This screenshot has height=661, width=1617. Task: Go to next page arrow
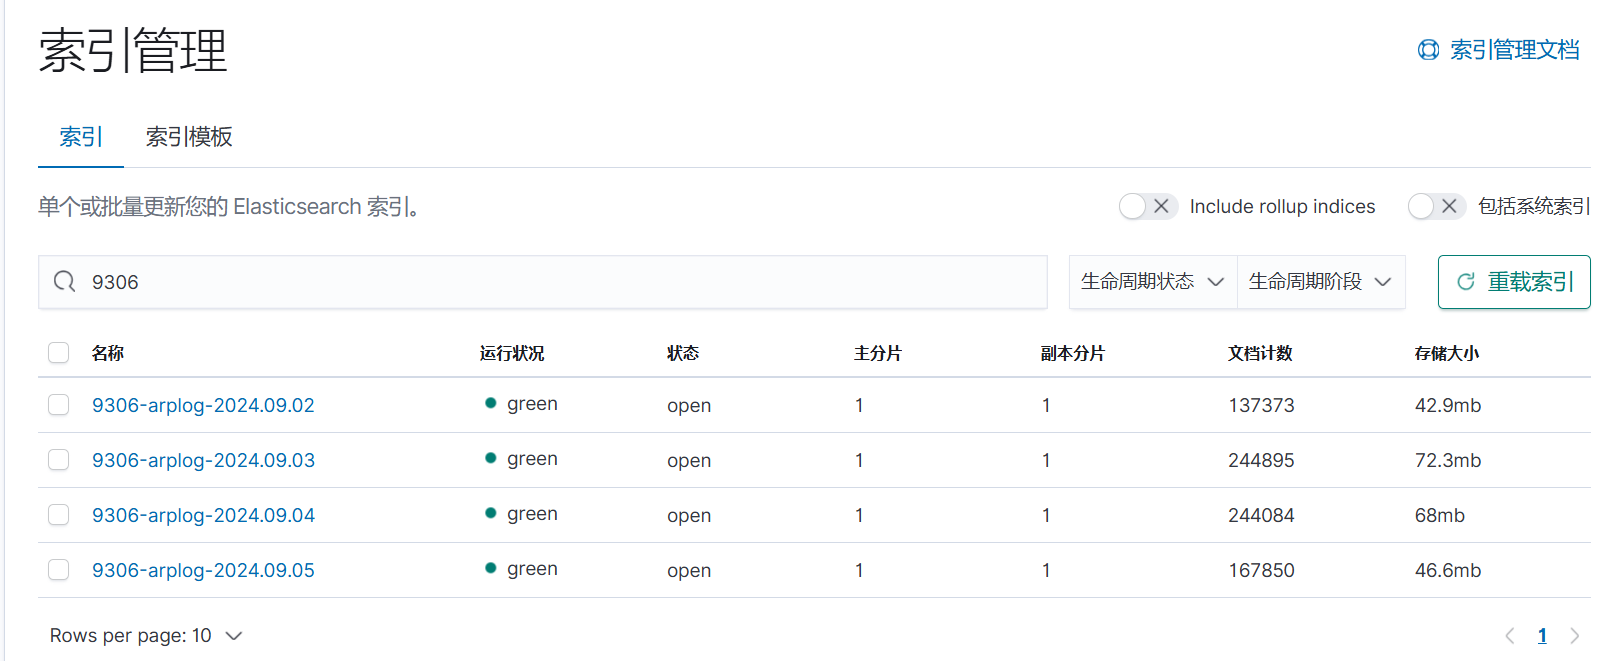coord(1575,635)
